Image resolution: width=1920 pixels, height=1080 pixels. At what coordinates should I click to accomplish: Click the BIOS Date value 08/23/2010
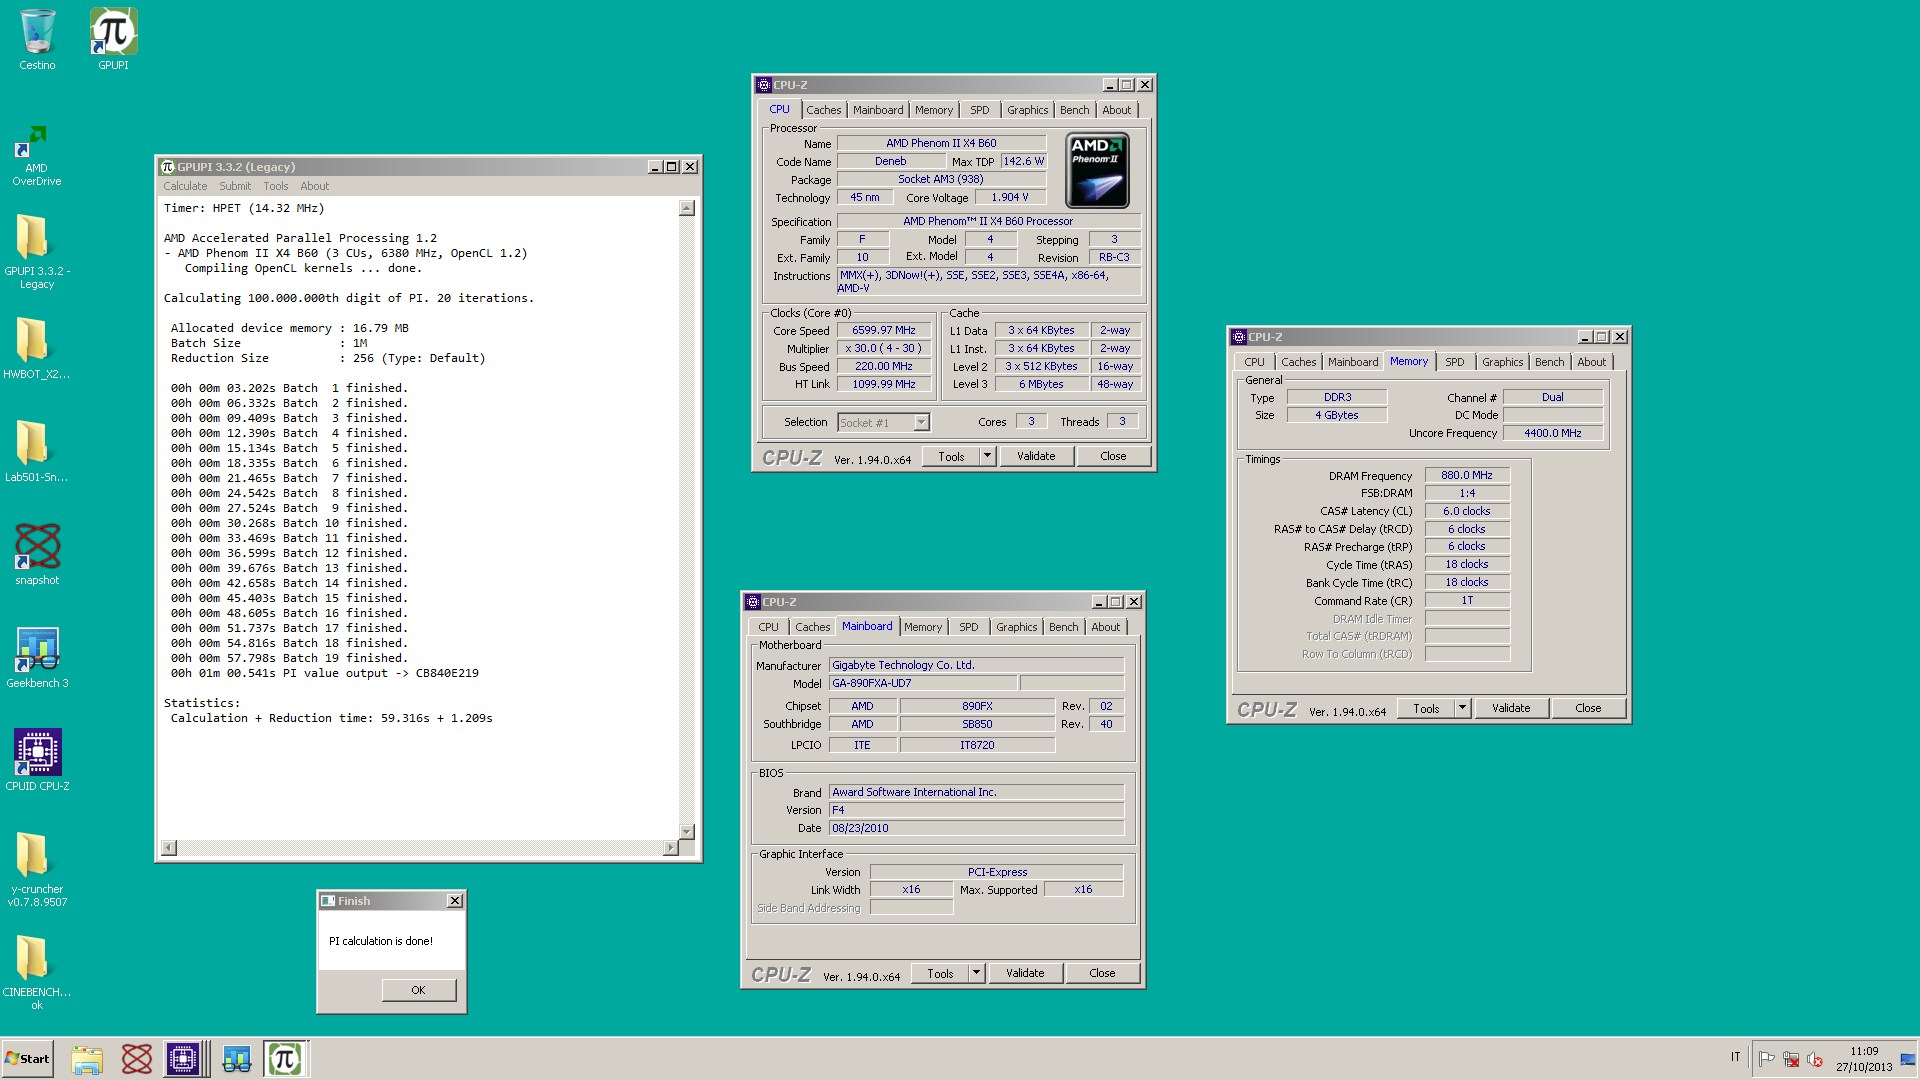coord(976,828)
